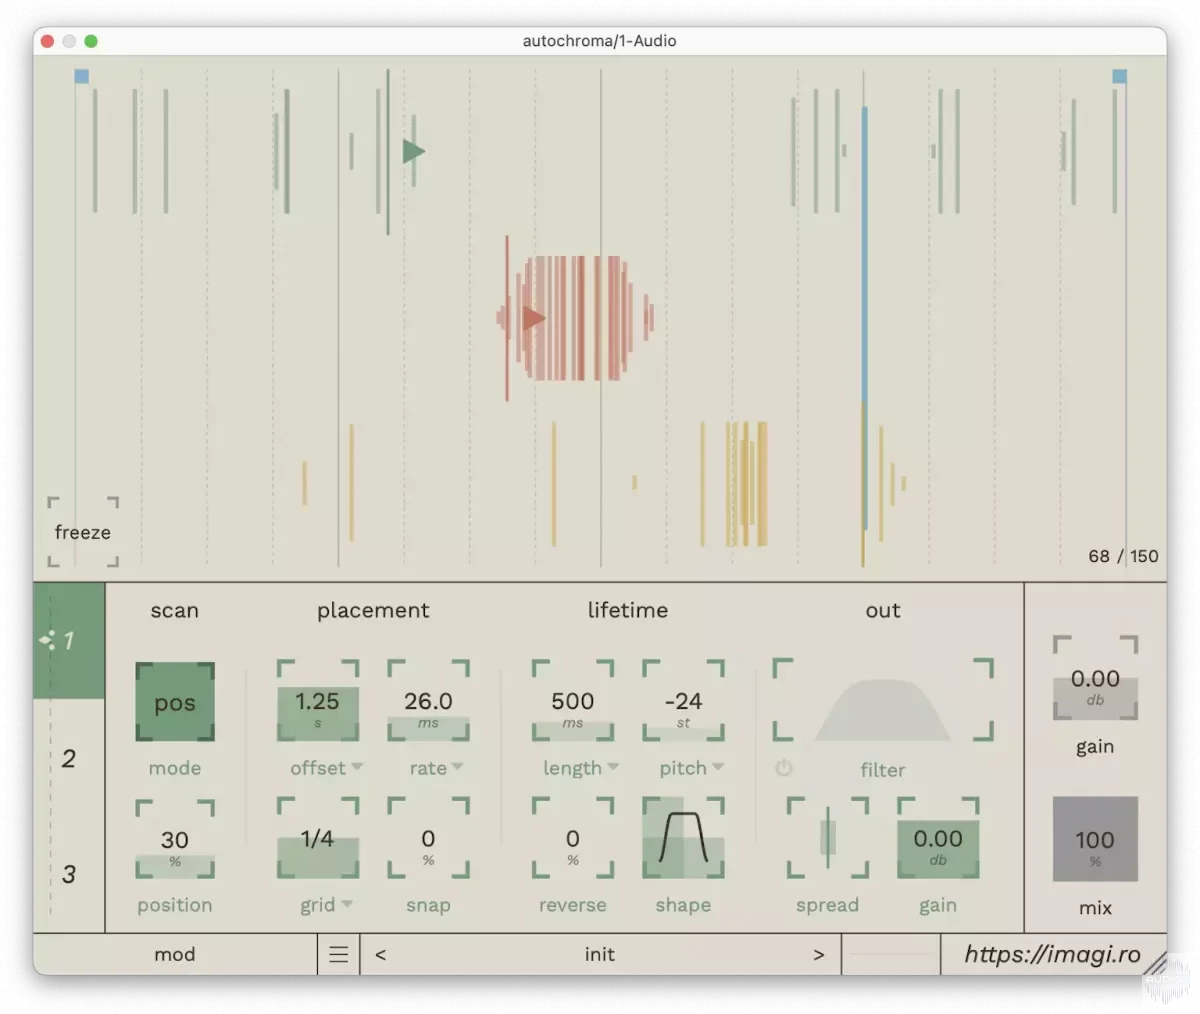Viewport: 1200px width, 1014px height.
Task: Click the snap 0% control
Action: (x=428, y=838)
